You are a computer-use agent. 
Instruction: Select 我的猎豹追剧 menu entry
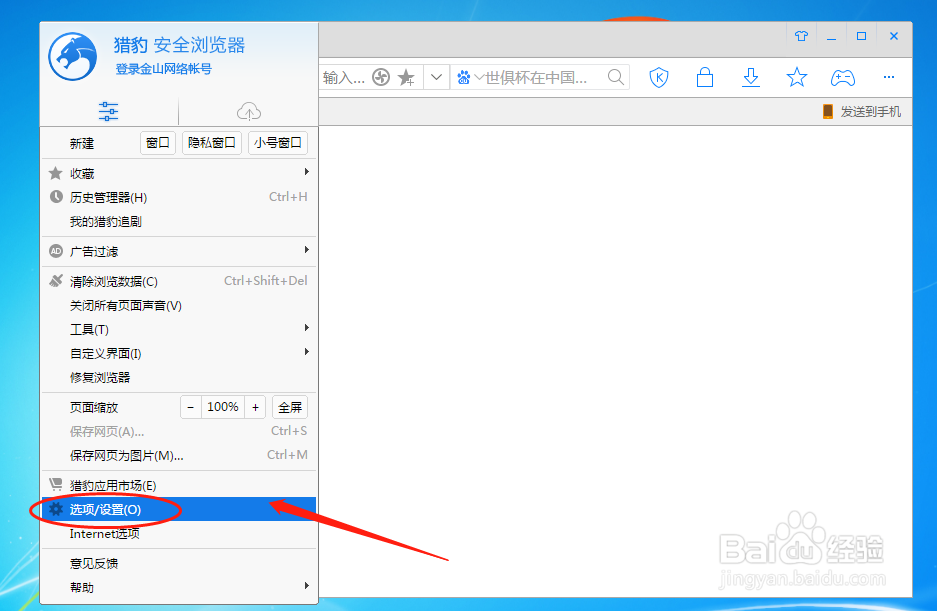pyautogui.click(x=179, y=222)
